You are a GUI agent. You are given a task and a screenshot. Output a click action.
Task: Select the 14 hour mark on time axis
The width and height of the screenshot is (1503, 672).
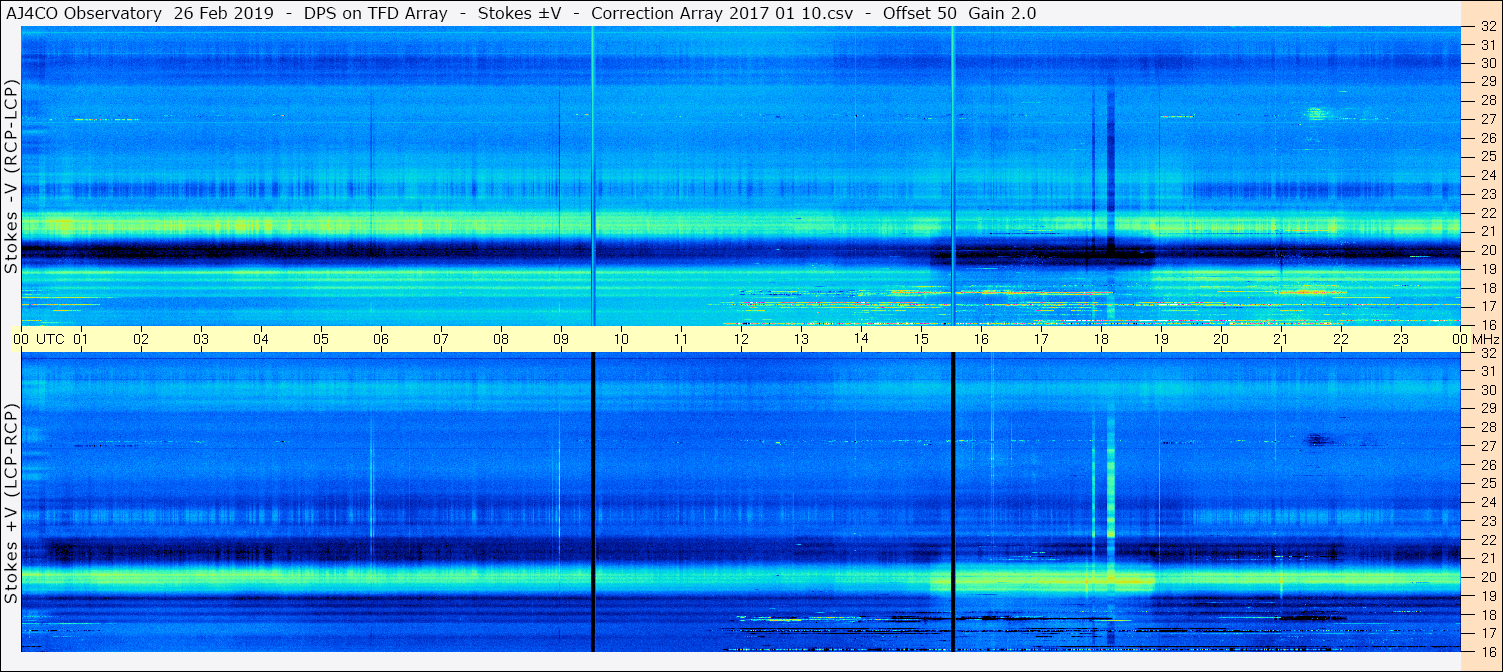(861, 339)
